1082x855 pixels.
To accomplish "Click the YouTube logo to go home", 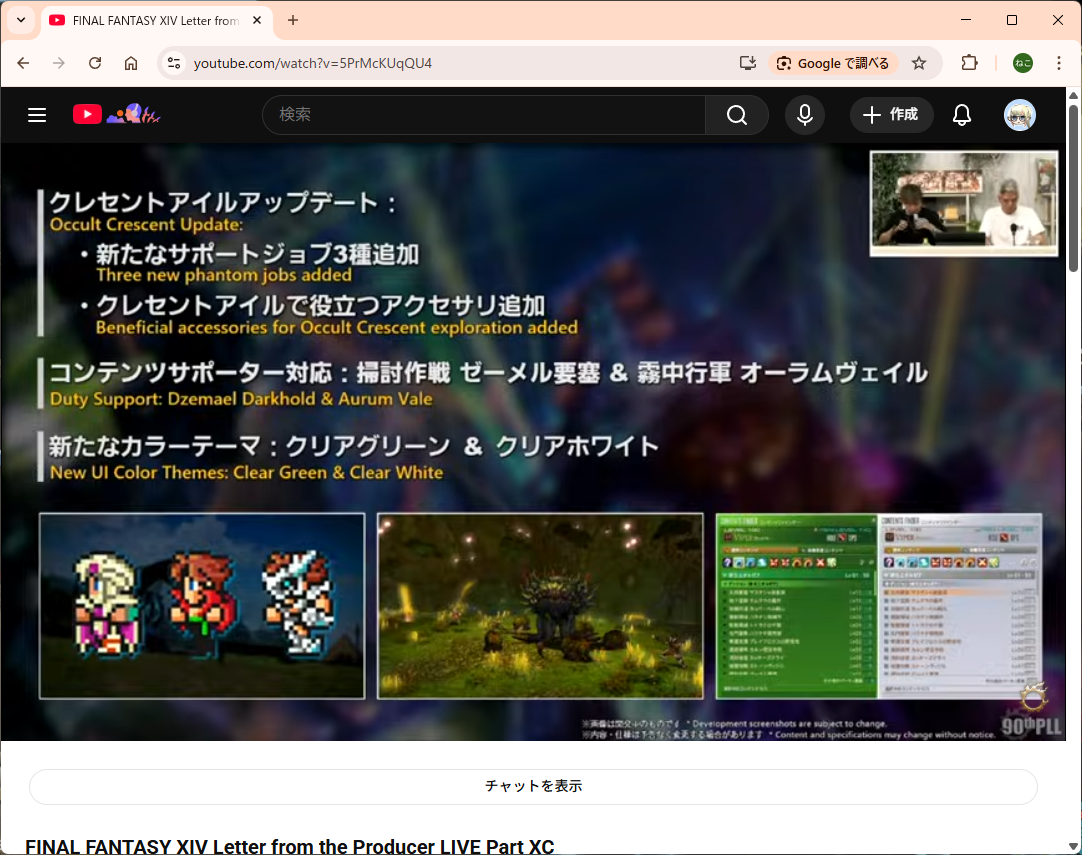I will point(88,115).
